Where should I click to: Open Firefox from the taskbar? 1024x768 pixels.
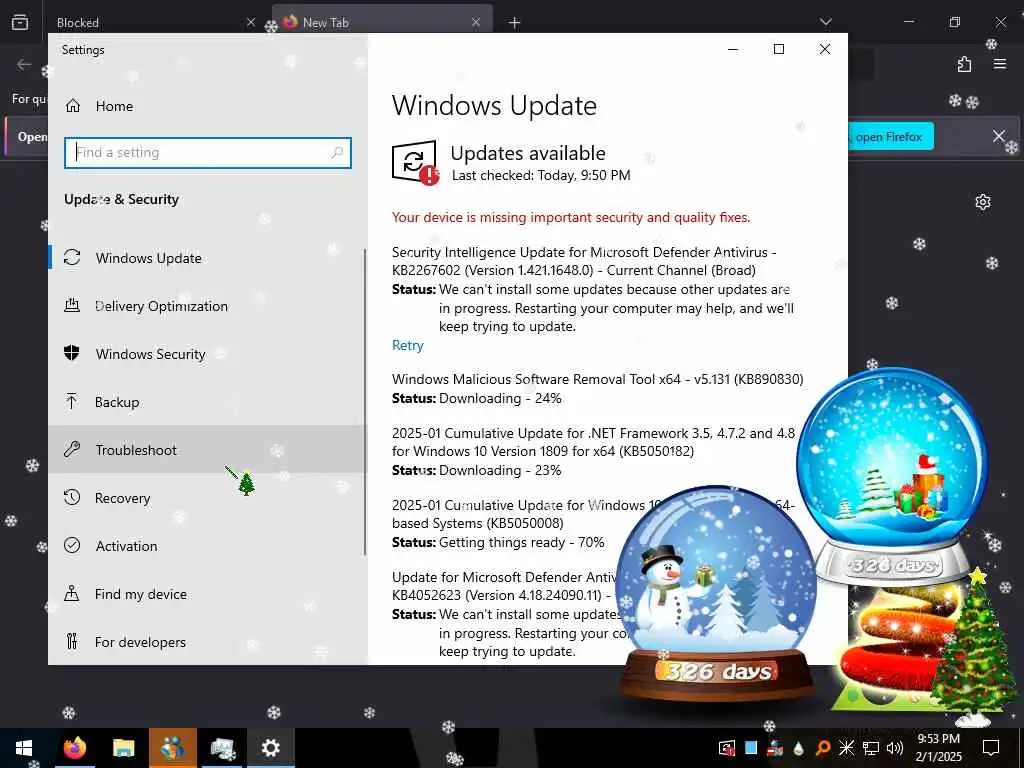tap(75, 748)
